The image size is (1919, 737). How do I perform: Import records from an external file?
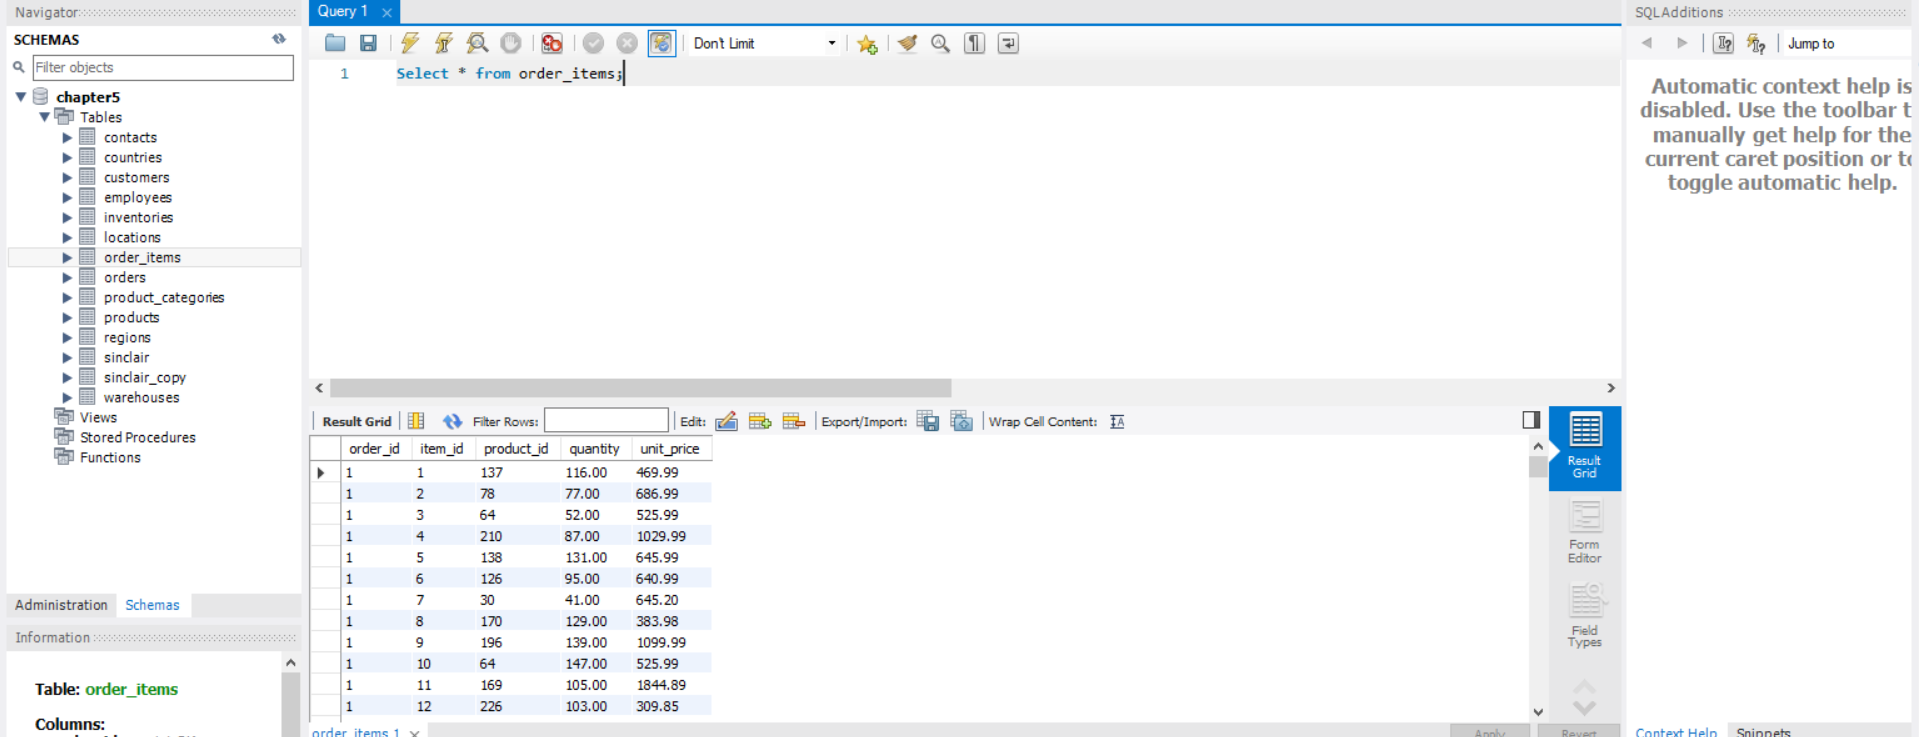[x=962, y=421]
